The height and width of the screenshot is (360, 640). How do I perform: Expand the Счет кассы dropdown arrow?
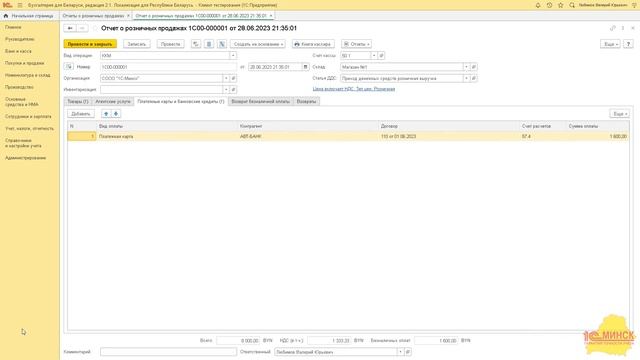point(374,55)
